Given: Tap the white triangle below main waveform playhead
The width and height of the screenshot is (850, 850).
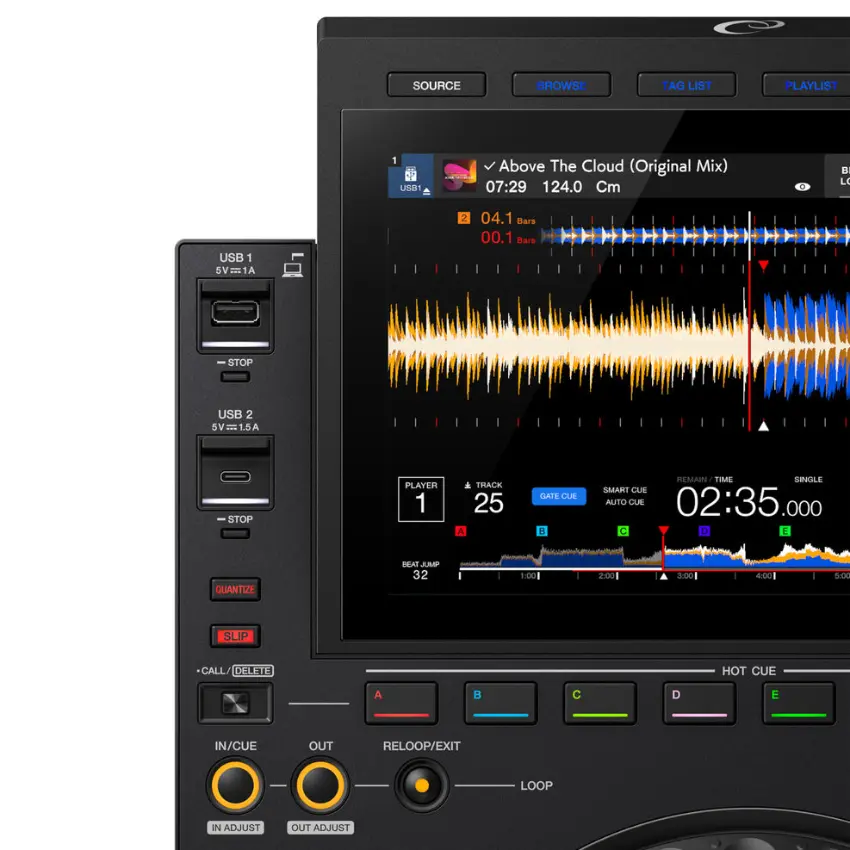Looking at the screenshot, I should pos(763,426).
